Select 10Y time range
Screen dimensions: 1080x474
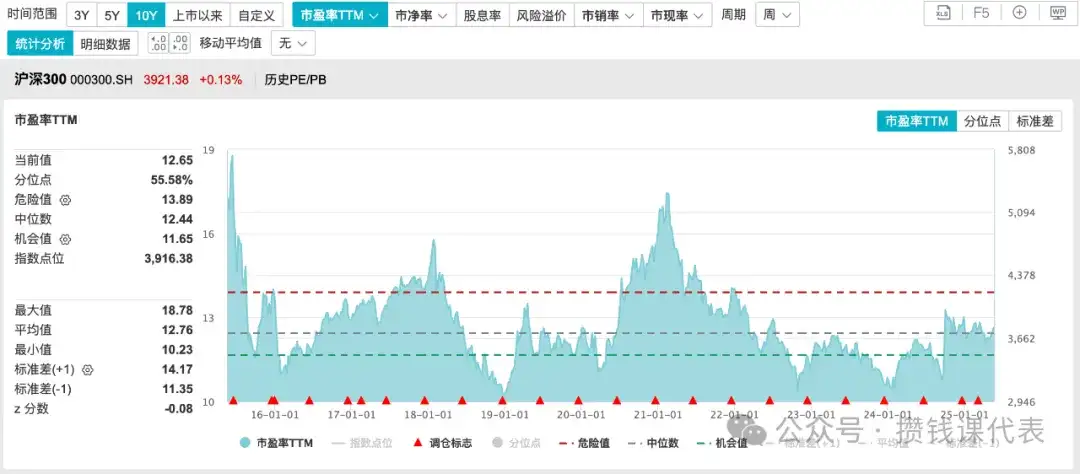click(x=146, y=14)
